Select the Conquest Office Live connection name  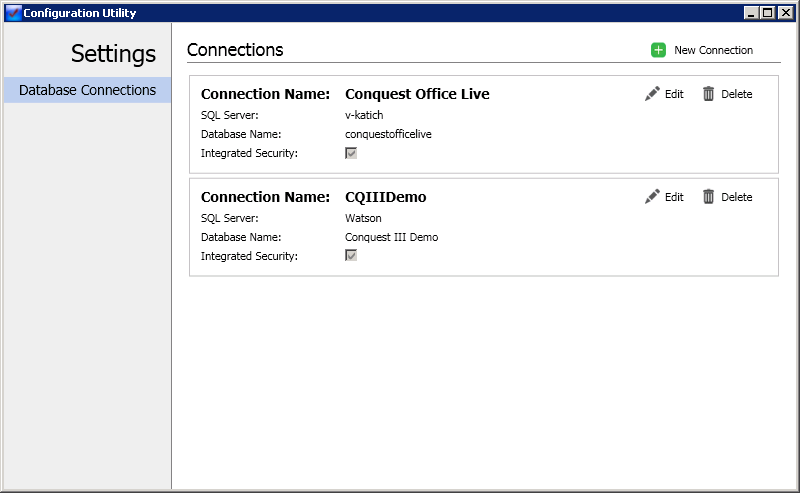(x=417, y=94)
